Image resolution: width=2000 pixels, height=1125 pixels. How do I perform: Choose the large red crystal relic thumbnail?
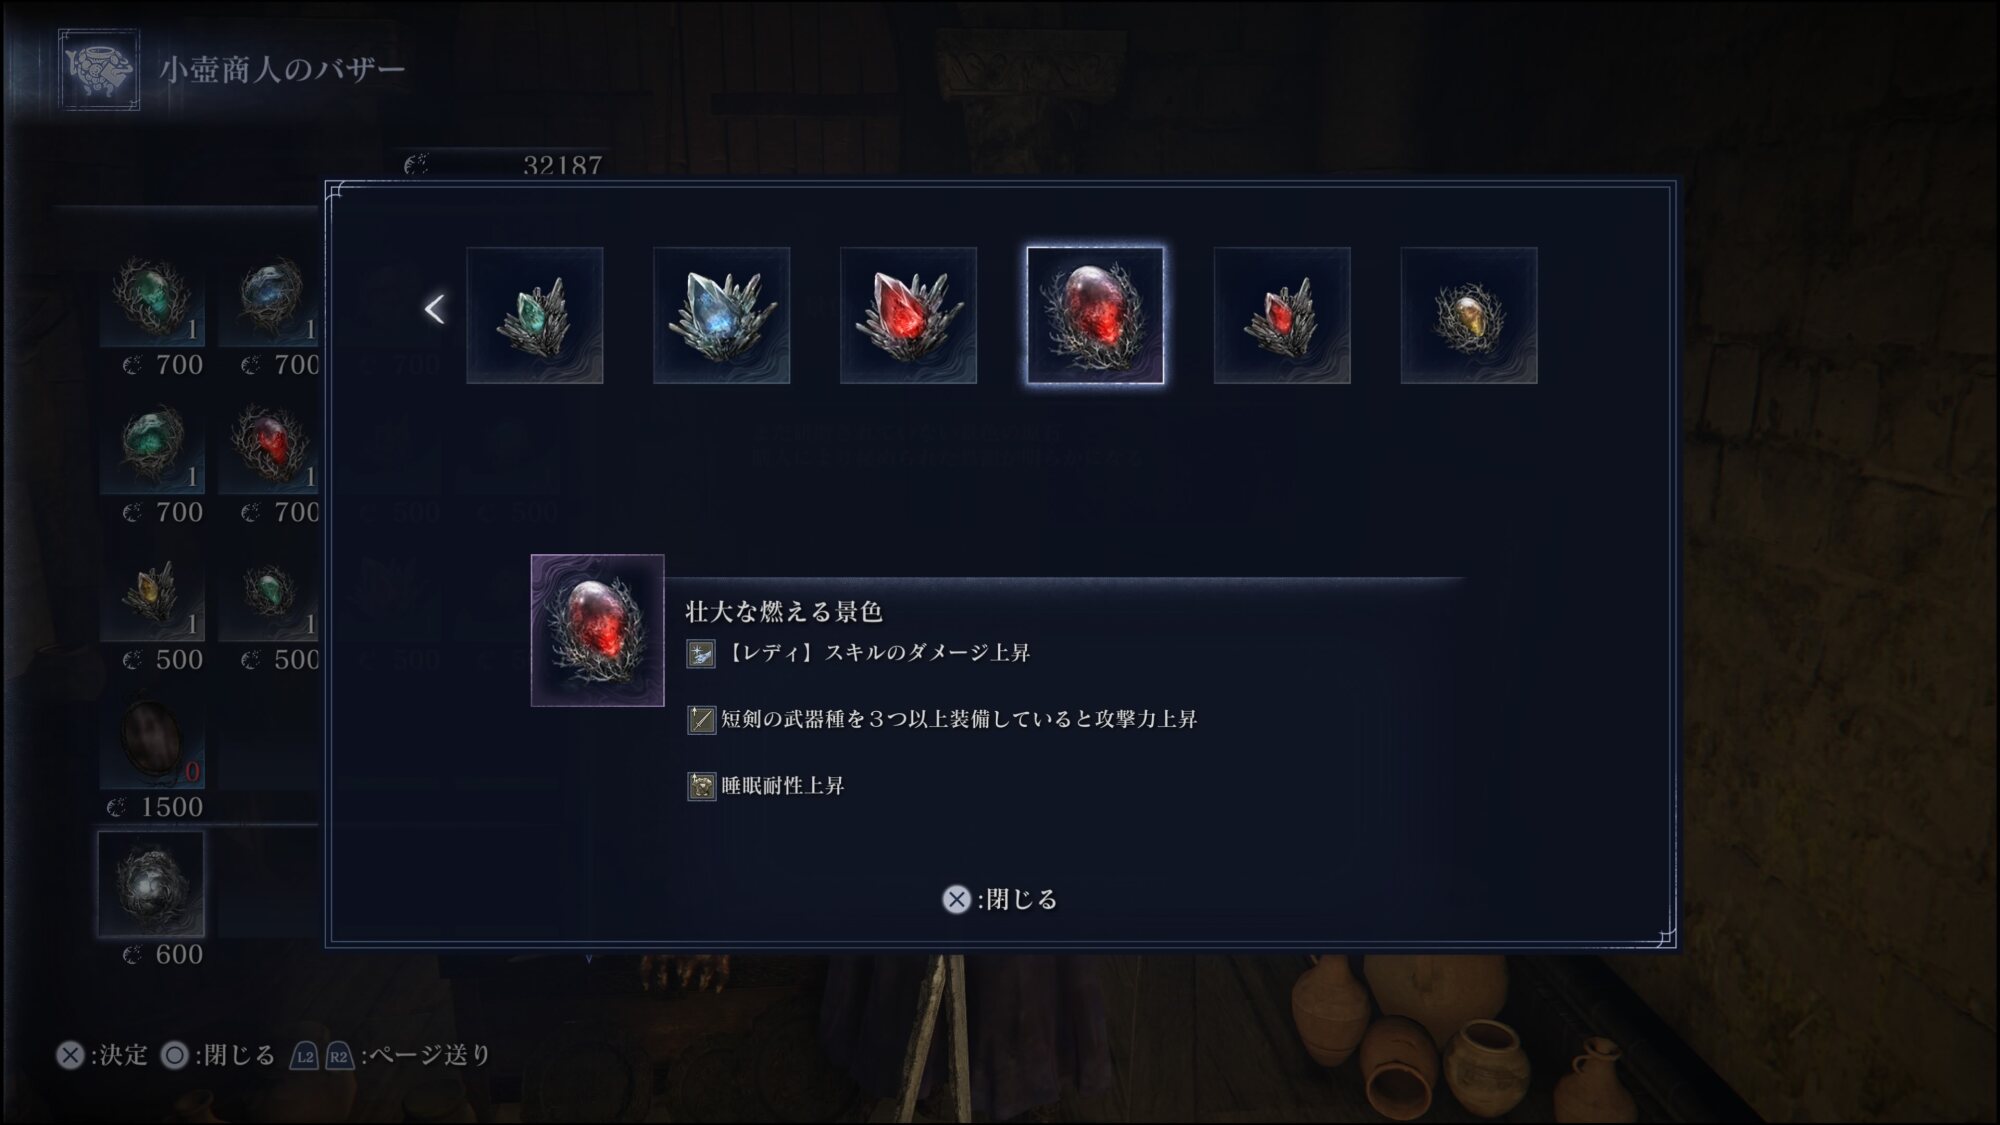(x=908, y=315)
